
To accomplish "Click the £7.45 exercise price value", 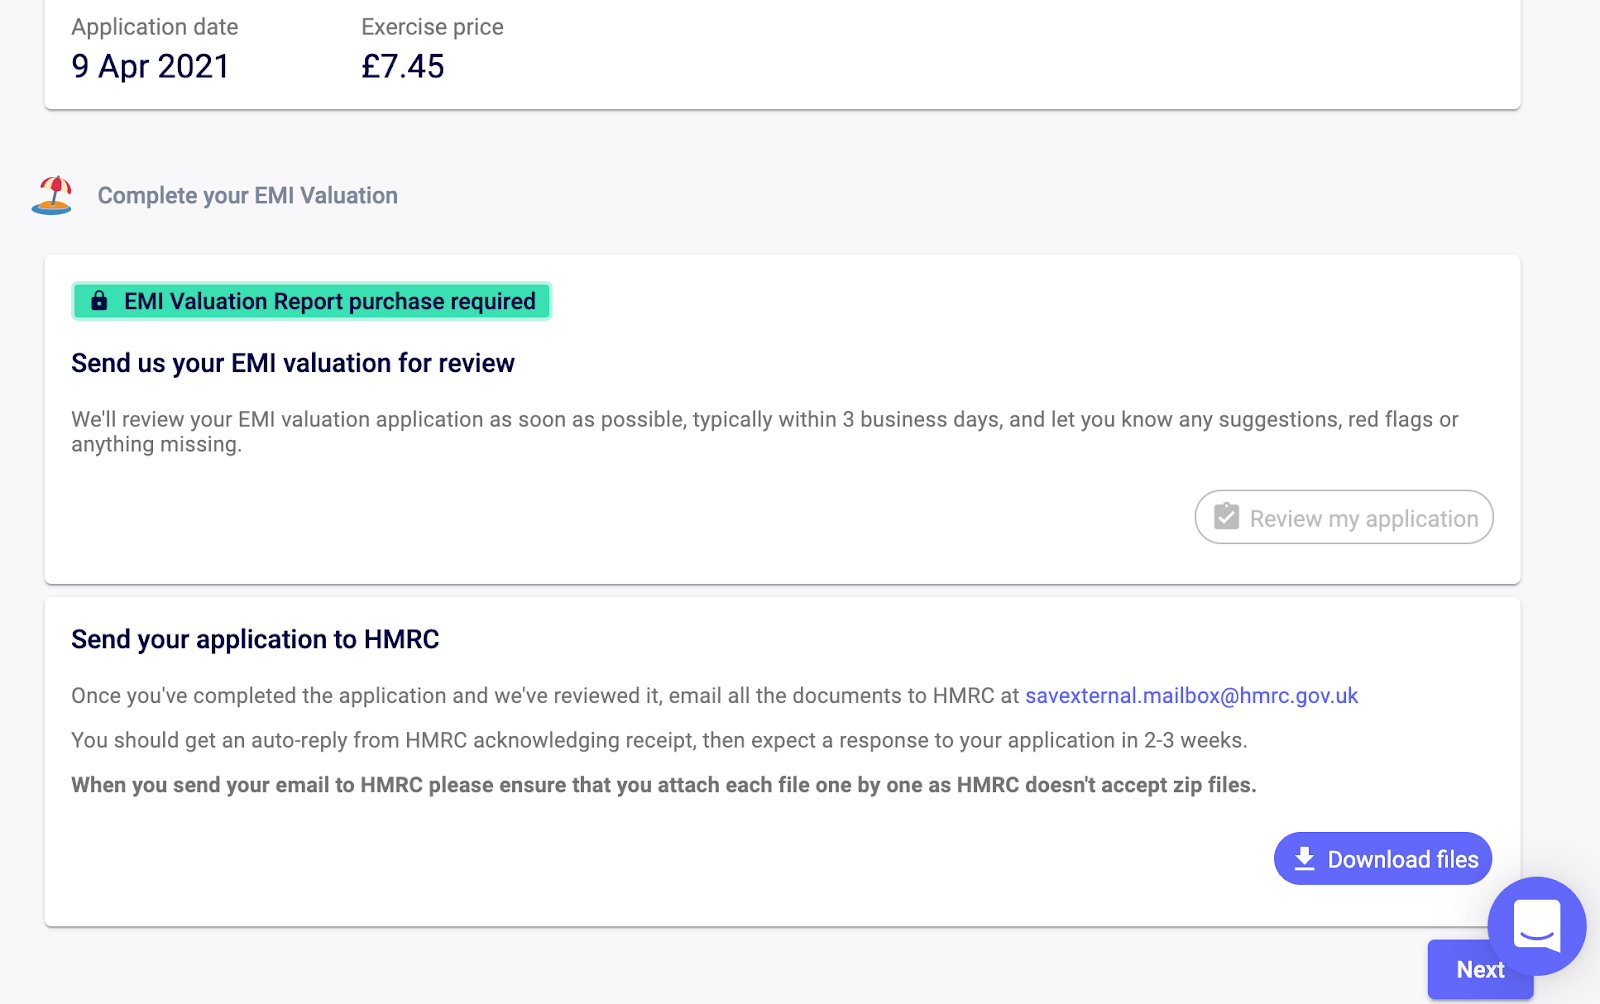I will tap(403, 66).
